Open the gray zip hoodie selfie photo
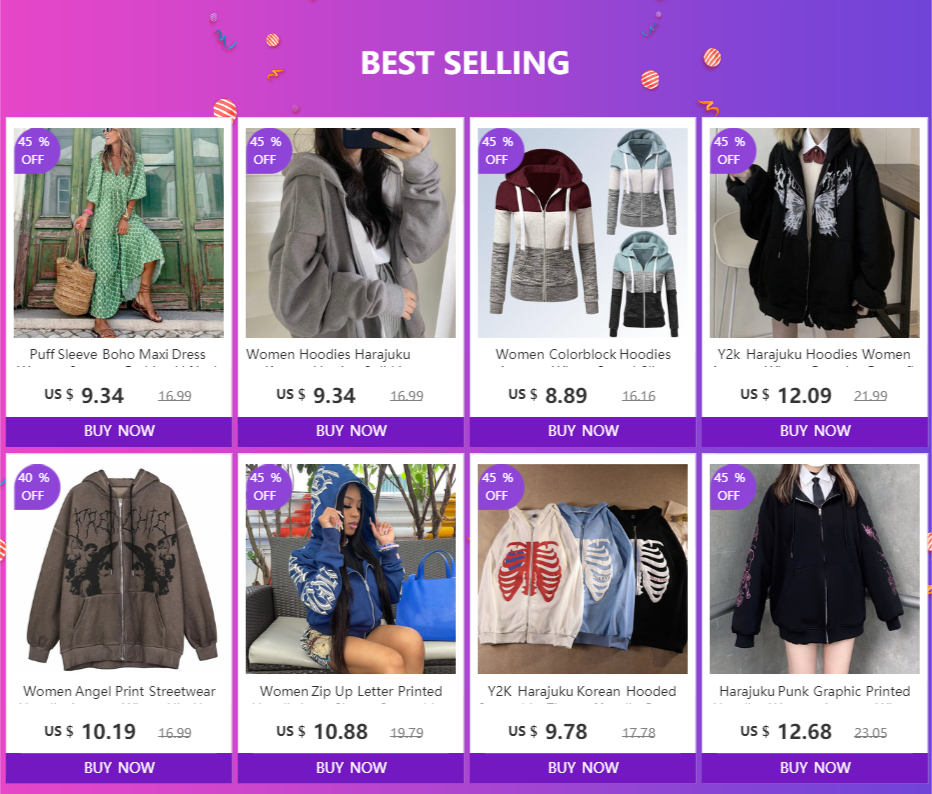The height and width of the screenshot is (794, 932). (351, 233)
